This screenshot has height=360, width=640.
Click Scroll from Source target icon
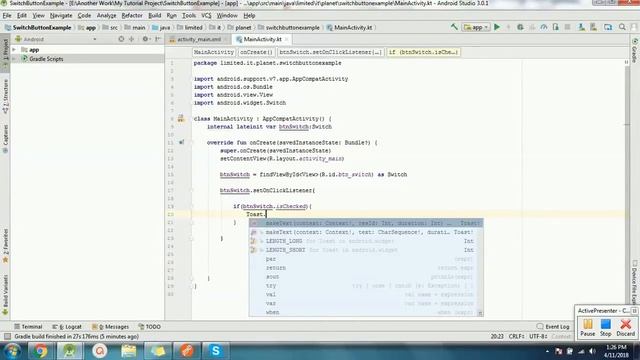(121, 39)
